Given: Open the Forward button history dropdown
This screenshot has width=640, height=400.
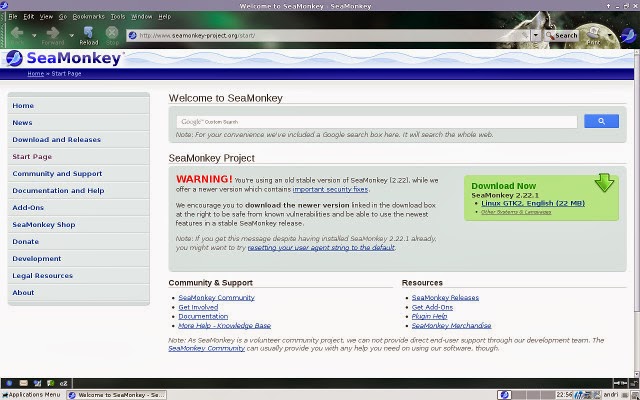Looking at the screenshot, I should [x=71, y=36].
